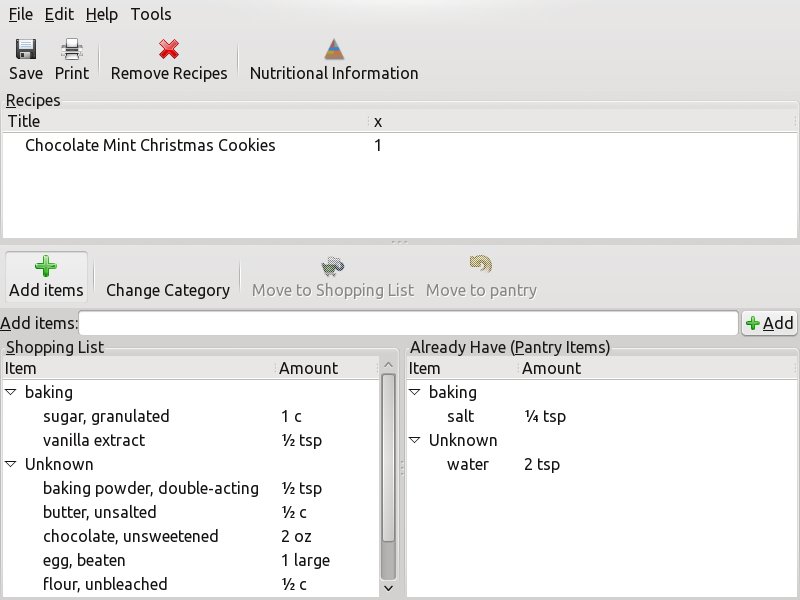Select the egg, beaten item
Screen dimensions: 800x600
pos(84,560)
